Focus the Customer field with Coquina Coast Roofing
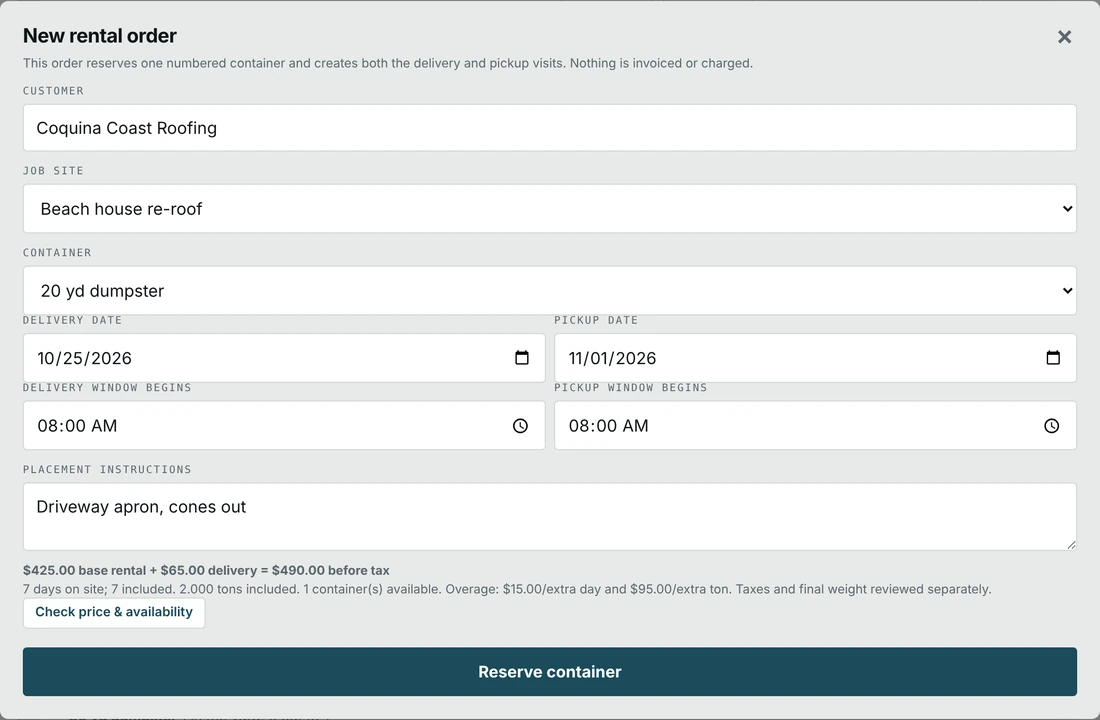1100x720 pixels. click(549, 128)
